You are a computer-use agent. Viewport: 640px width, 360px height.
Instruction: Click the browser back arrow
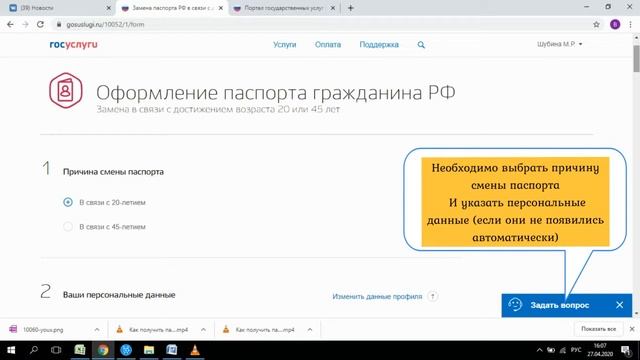coord(10,24)
